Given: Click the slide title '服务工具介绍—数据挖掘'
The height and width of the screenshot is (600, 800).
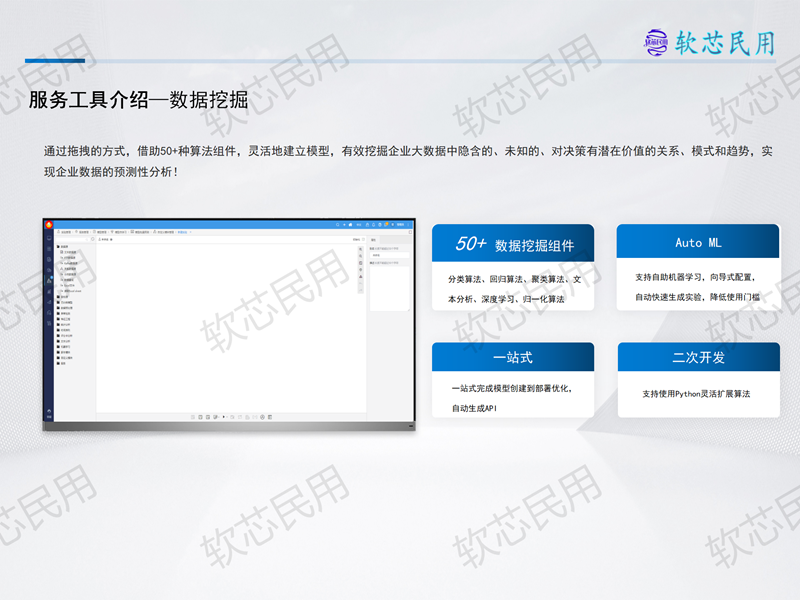Looking at the screenshot, I should (138, 99).
